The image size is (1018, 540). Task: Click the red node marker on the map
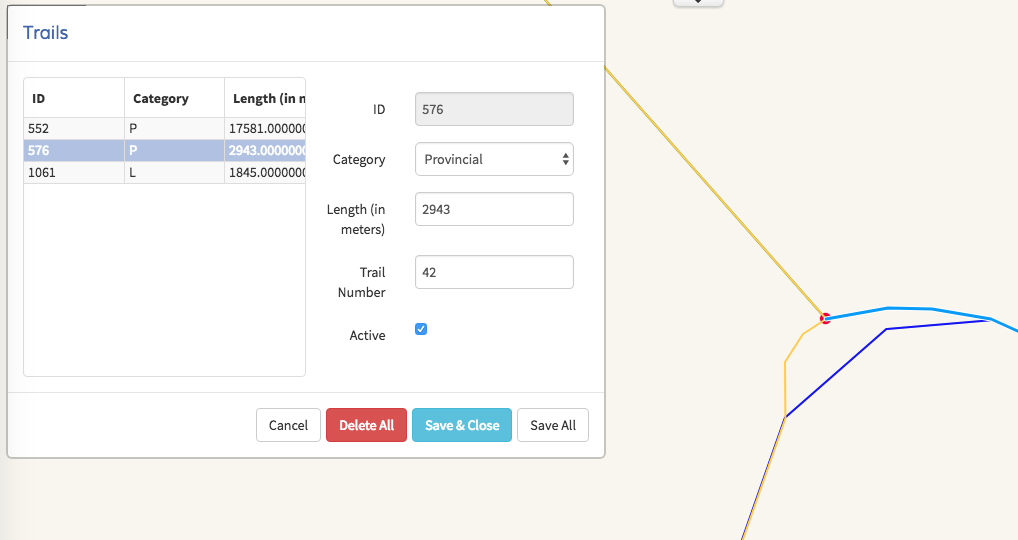[825, 319]
